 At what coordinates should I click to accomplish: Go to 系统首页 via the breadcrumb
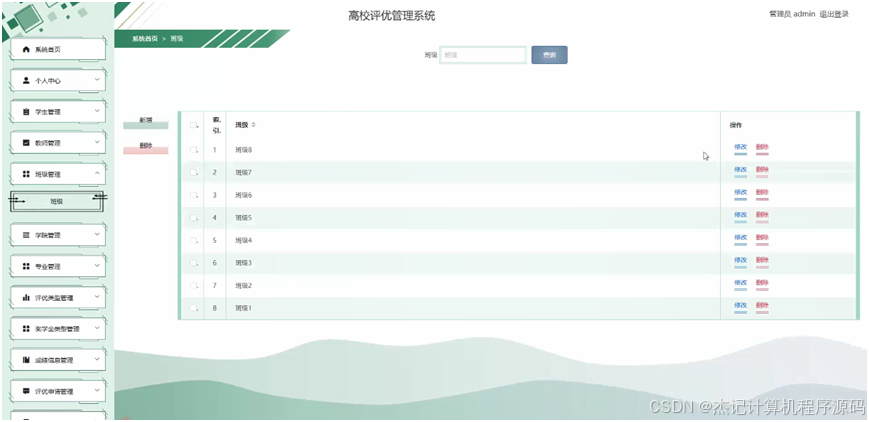click(145, 39)
